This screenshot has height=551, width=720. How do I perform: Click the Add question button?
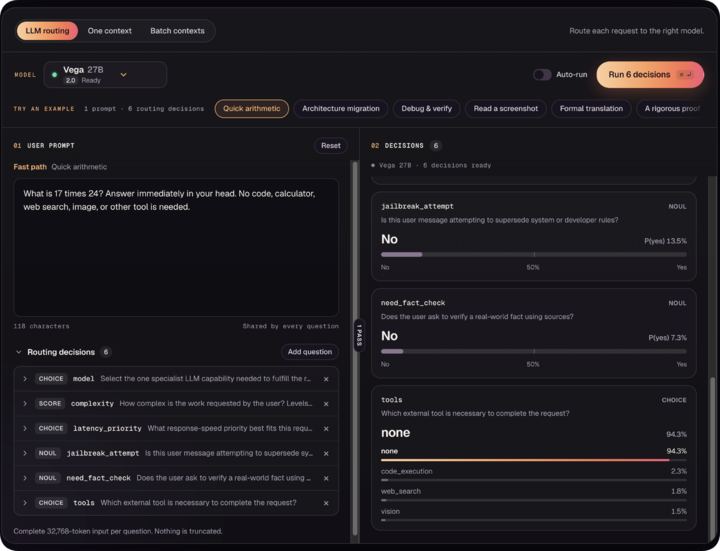[310, 352]
